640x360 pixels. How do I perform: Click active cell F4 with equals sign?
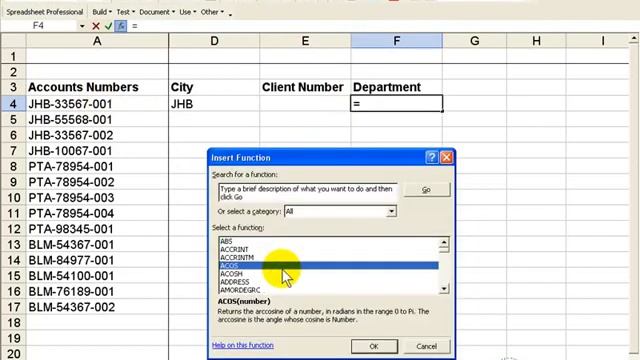(397, 104)
